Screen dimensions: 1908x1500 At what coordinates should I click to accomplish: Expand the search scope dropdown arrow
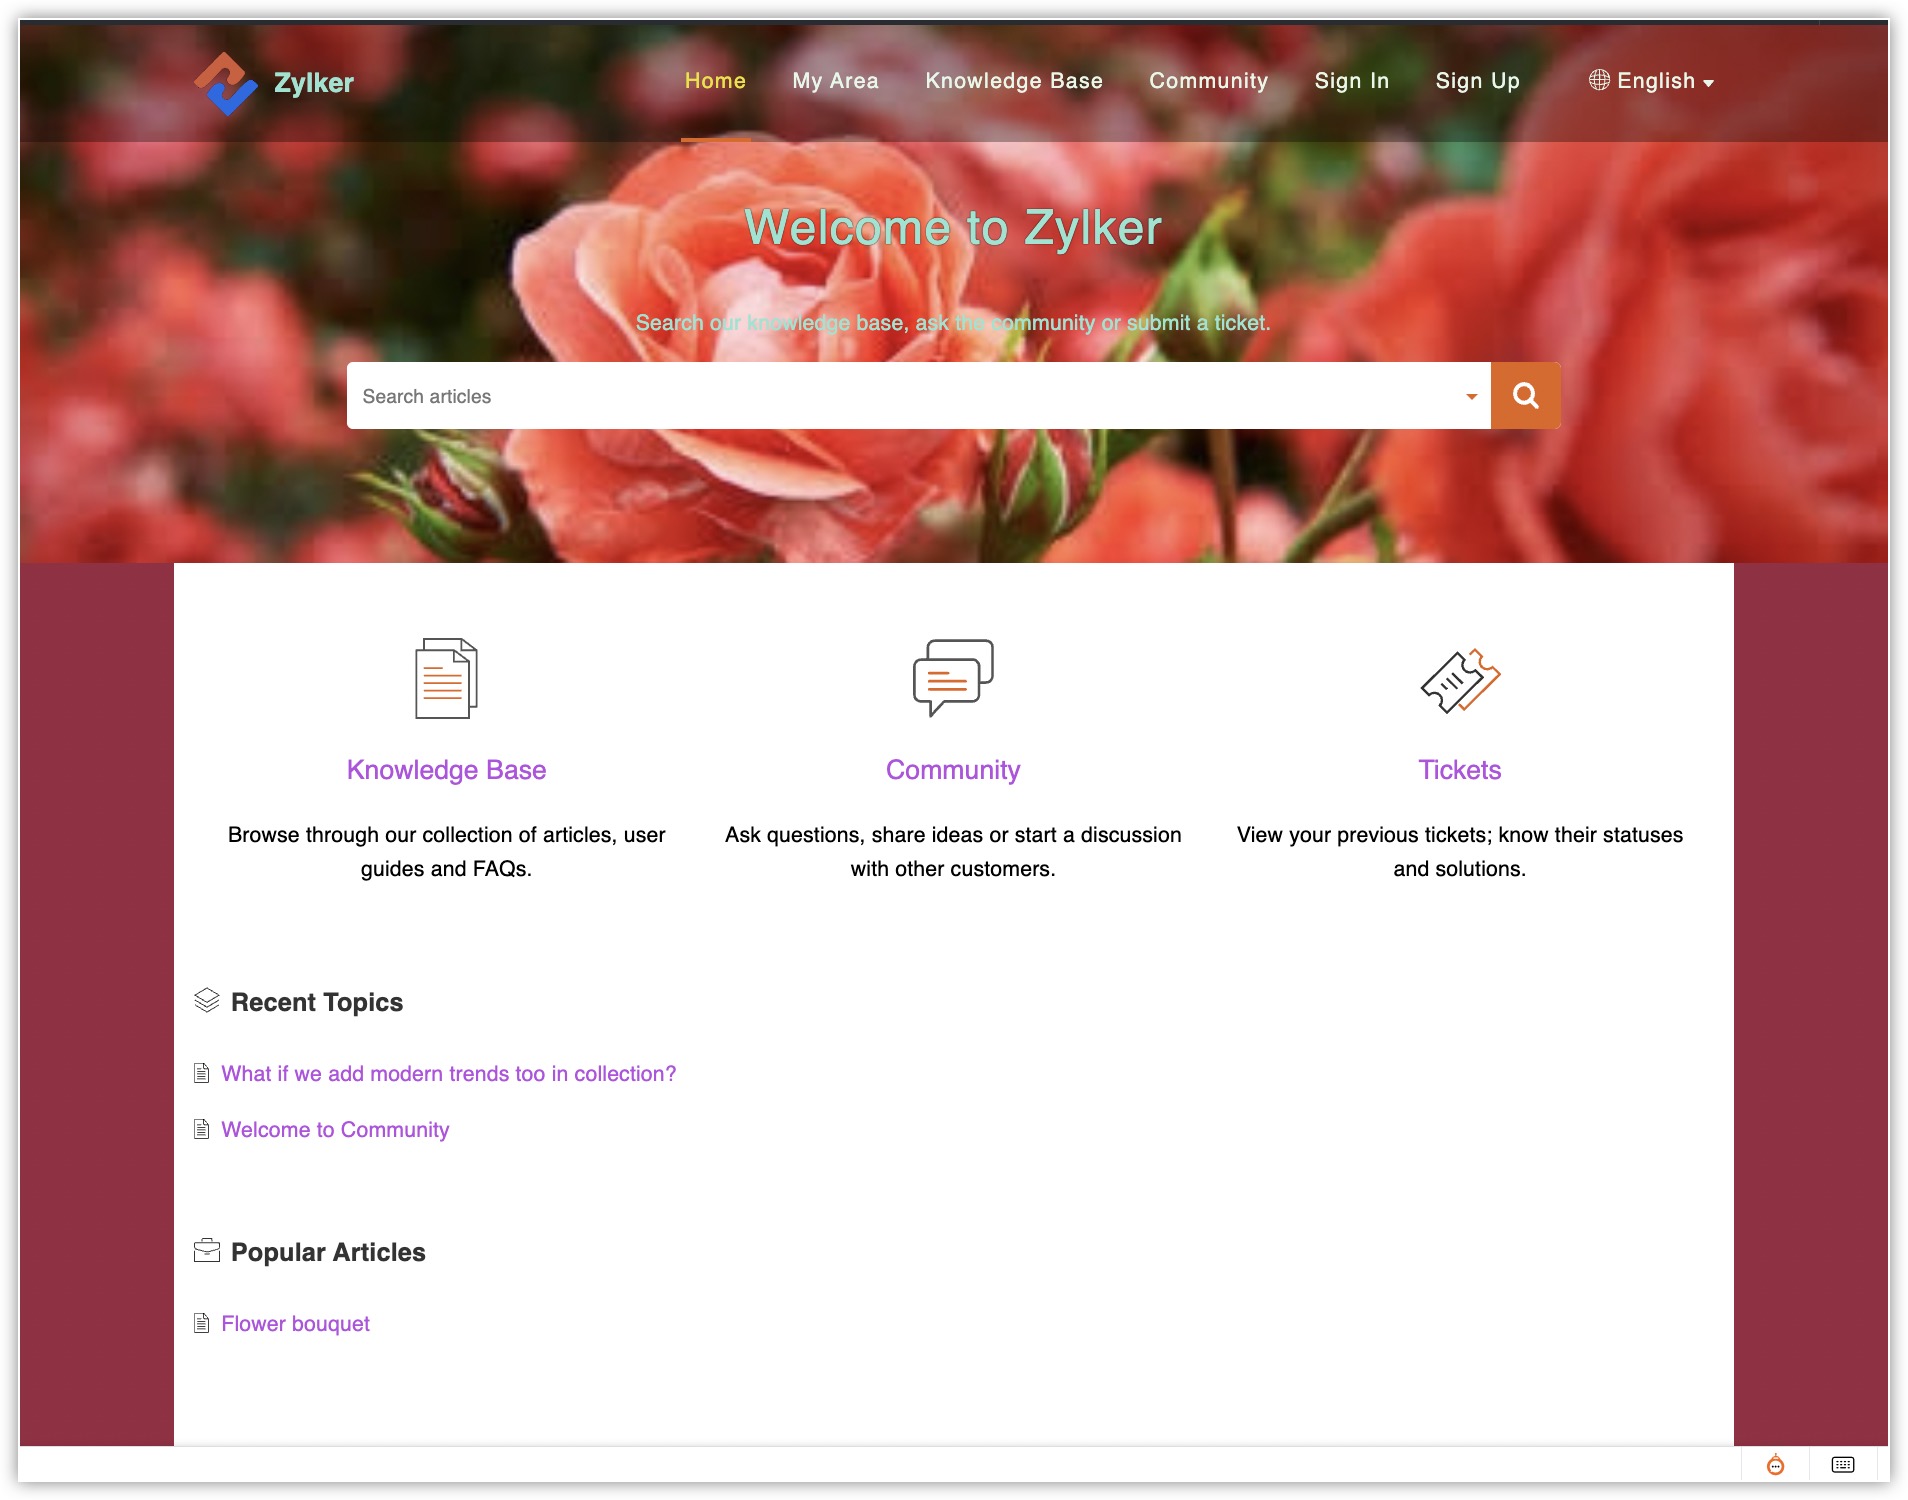pyautogui.click(x=1471, y=397)
